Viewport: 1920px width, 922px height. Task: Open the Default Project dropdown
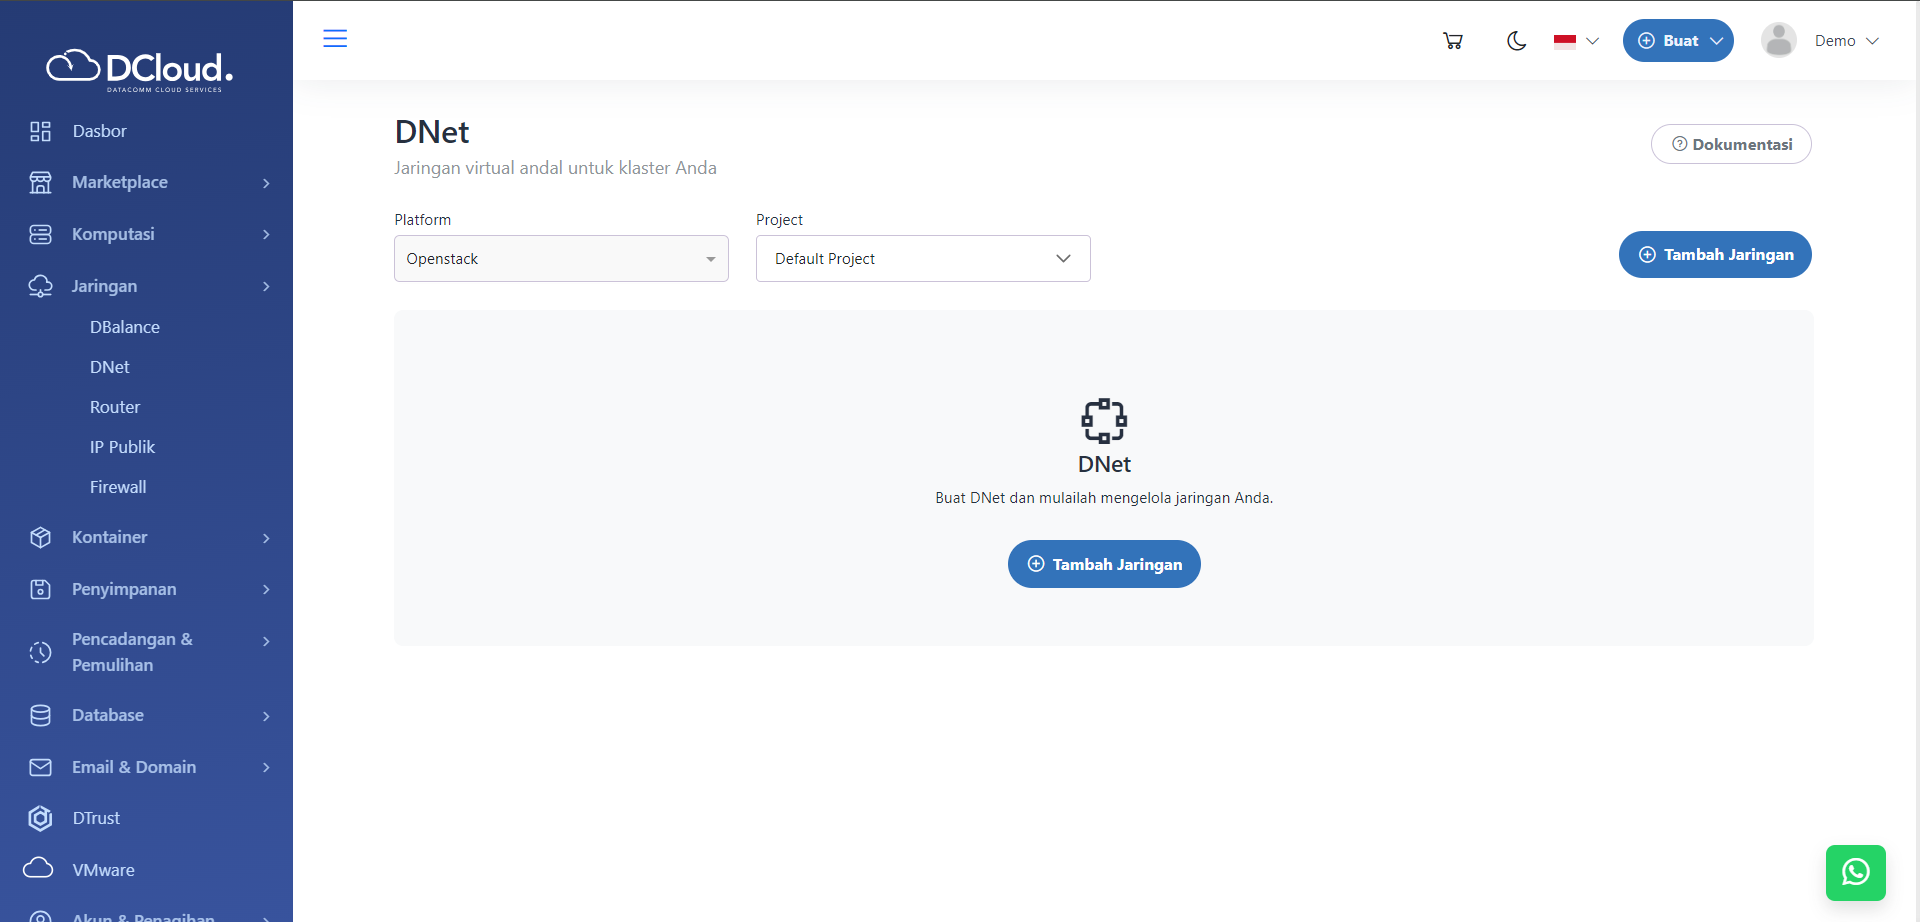coord(922,259)
